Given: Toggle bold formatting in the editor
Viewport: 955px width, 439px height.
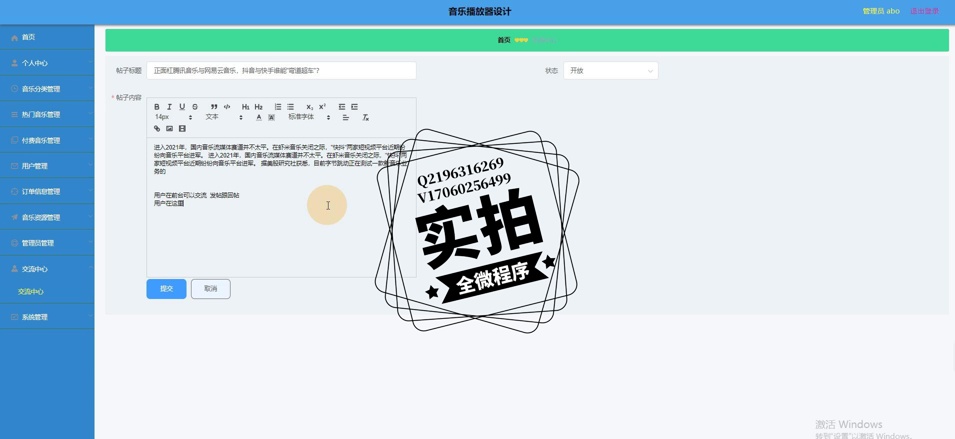Looking at the screenshot, I should click(x=157, y=107).
